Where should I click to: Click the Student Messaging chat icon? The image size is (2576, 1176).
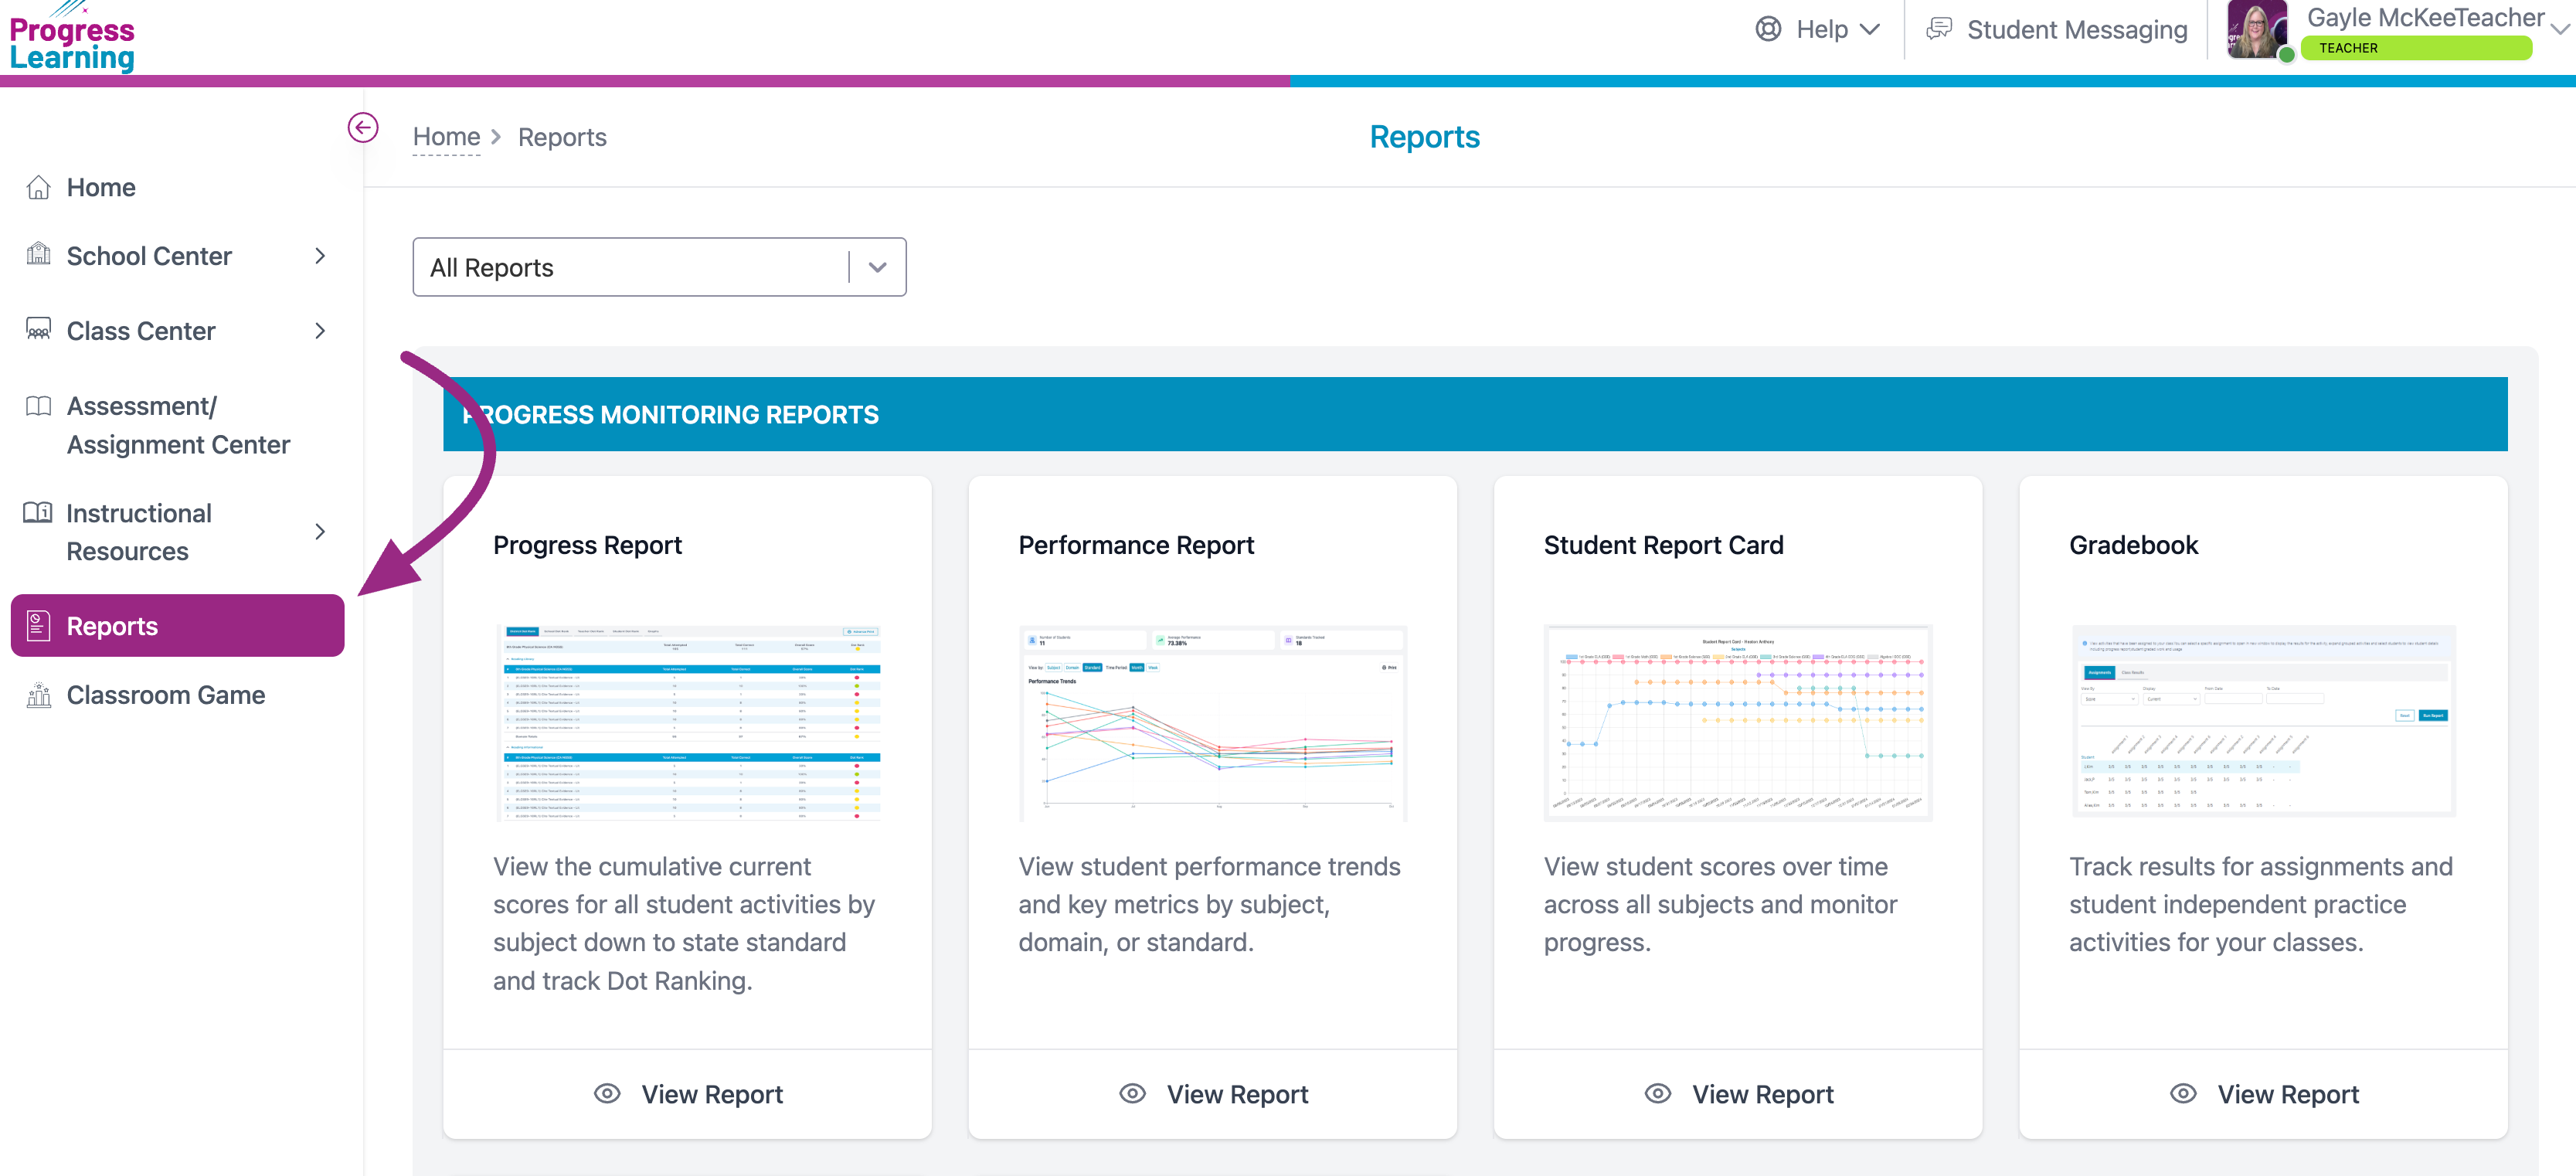tap(1938, 29)
